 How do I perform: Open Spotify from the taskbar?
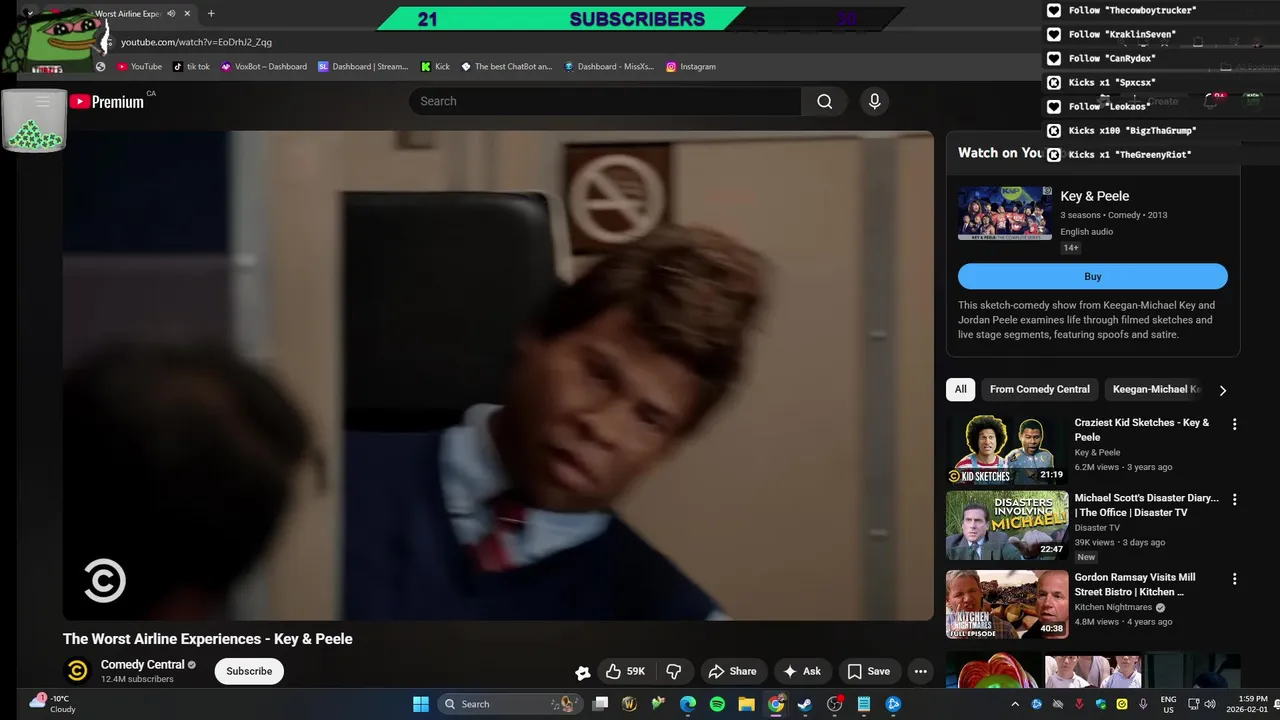(717, 704)
